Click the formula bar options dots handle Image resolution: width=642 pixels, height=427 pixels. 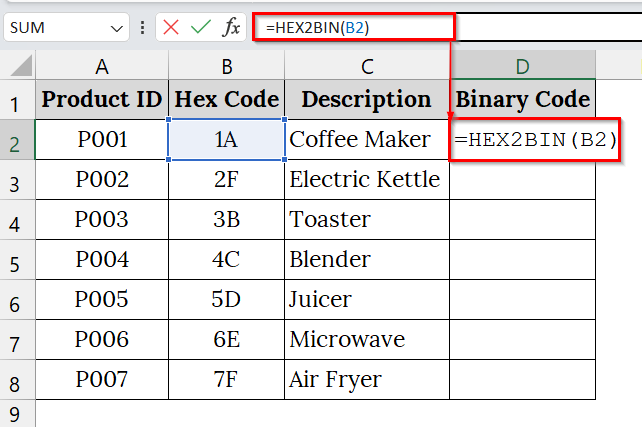point(142,28)
